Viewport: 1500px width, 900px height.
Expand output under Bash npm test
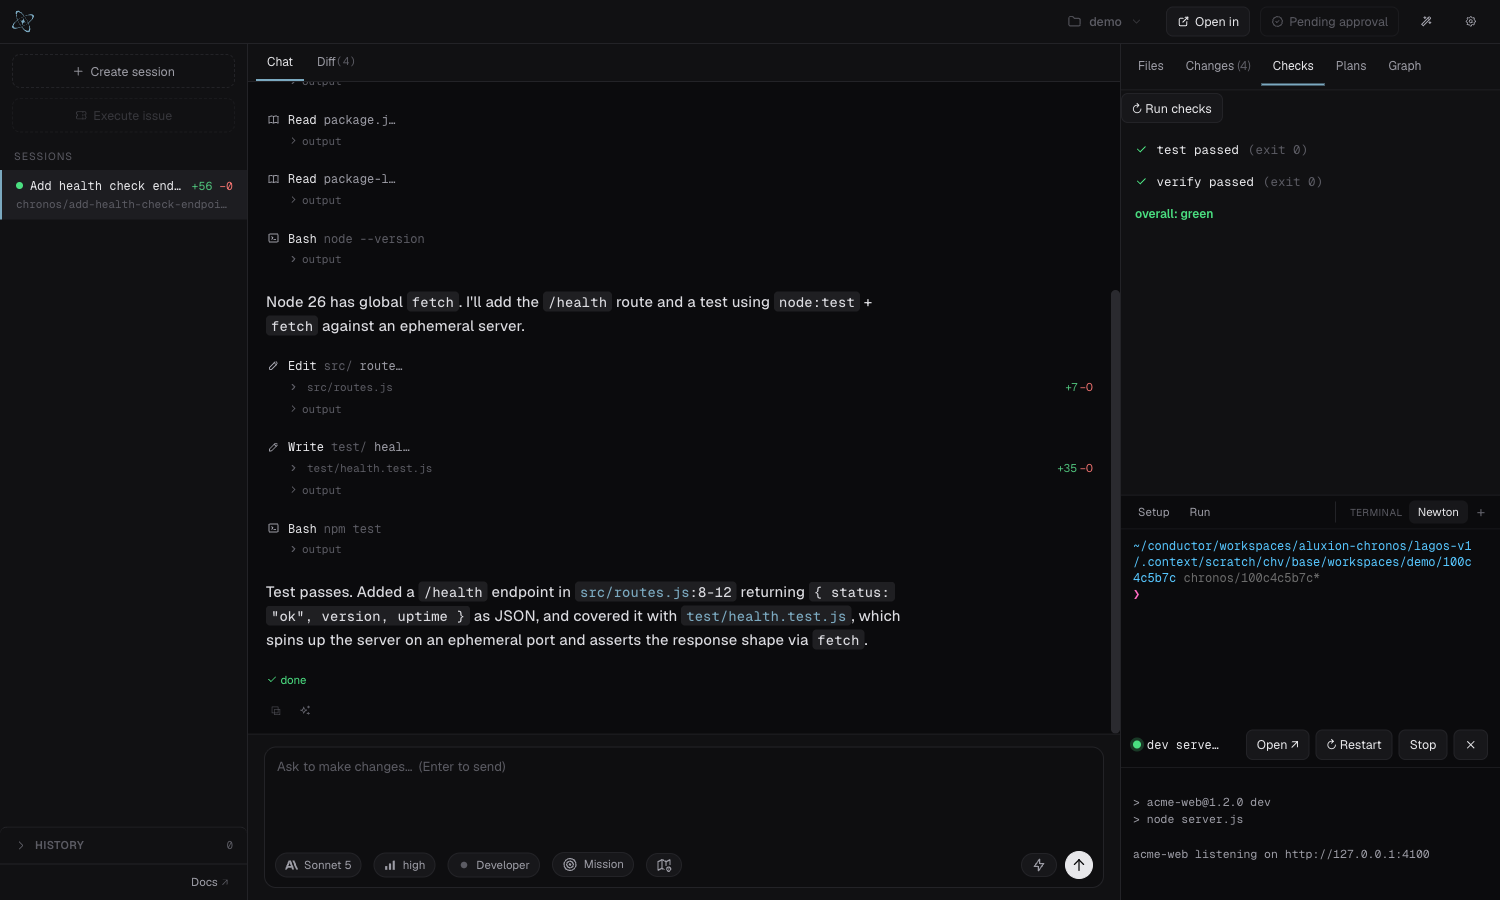(x=316, y=550)
